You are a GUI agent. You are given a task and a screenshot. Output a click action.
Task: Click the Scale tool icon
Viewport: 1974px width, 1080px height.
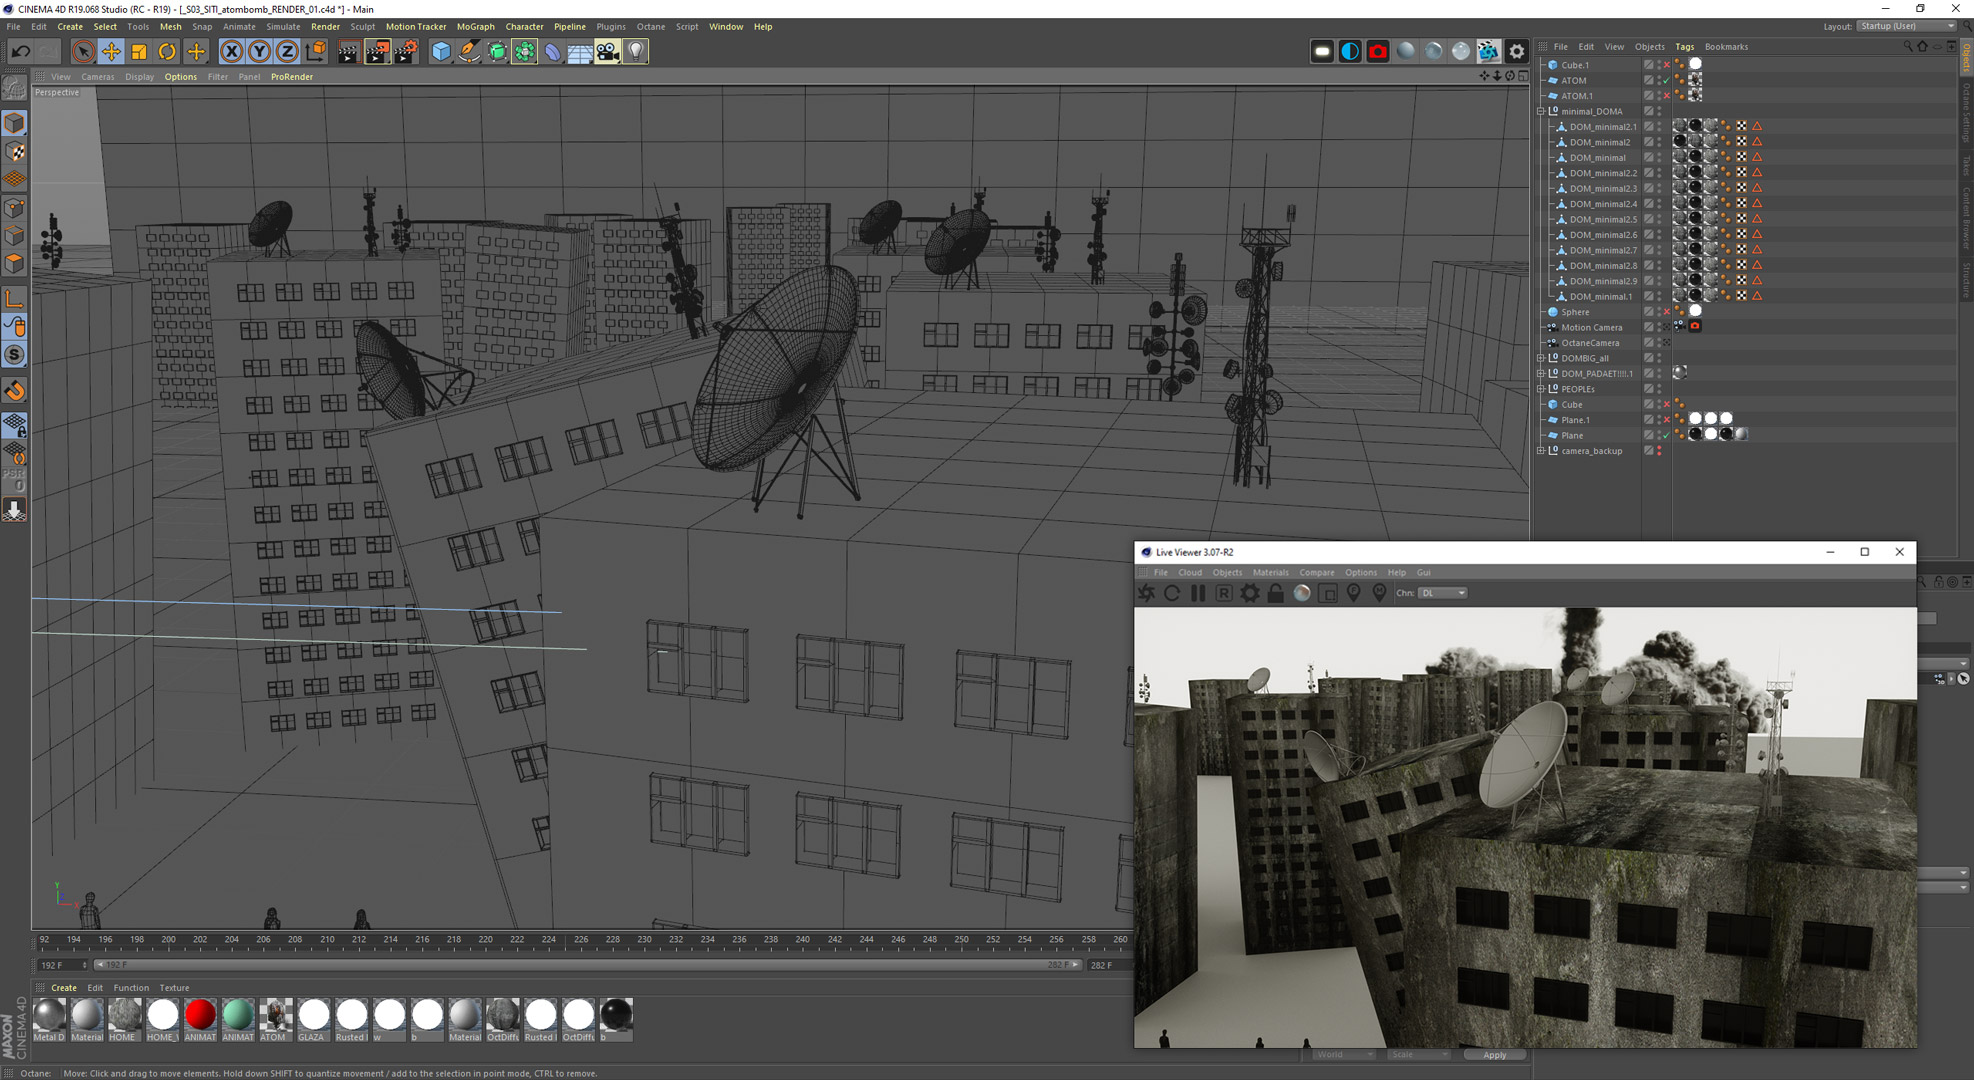pos(139,51)
